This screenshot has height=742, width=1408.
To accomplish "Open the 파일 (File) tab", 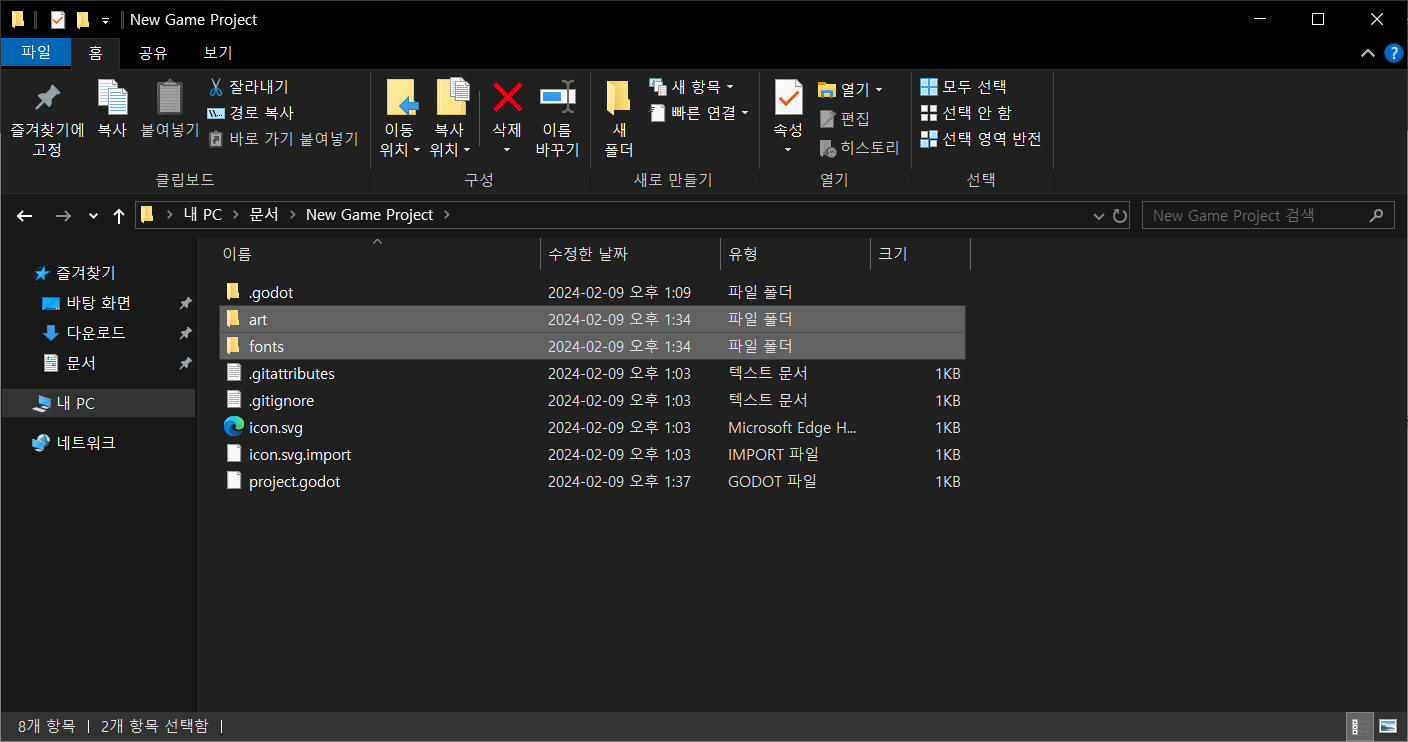I will [x=36, y=53].
